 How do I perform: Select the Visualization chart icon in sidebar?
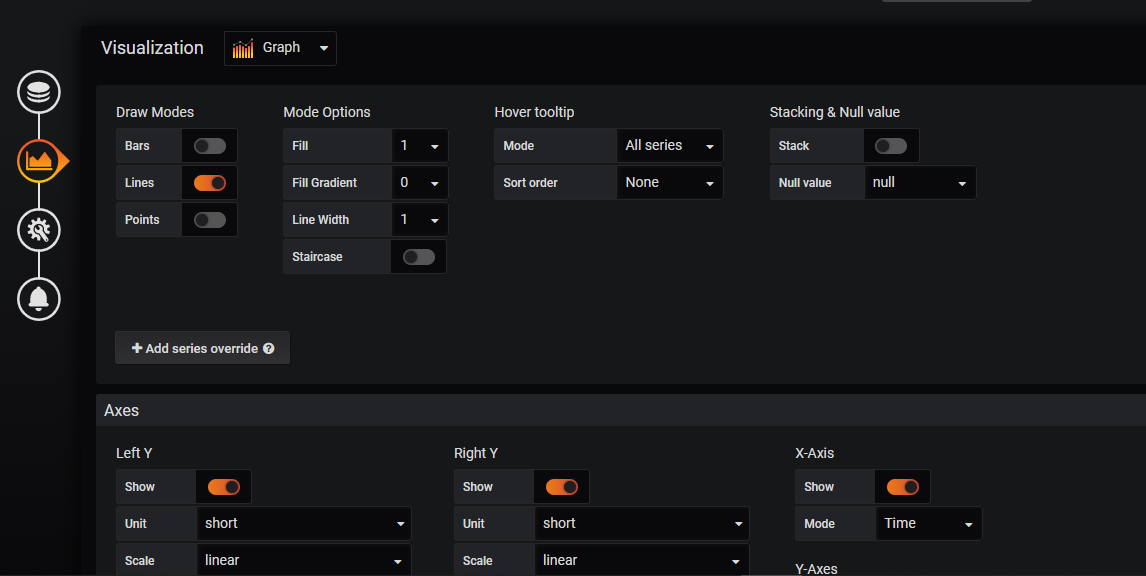39,160
